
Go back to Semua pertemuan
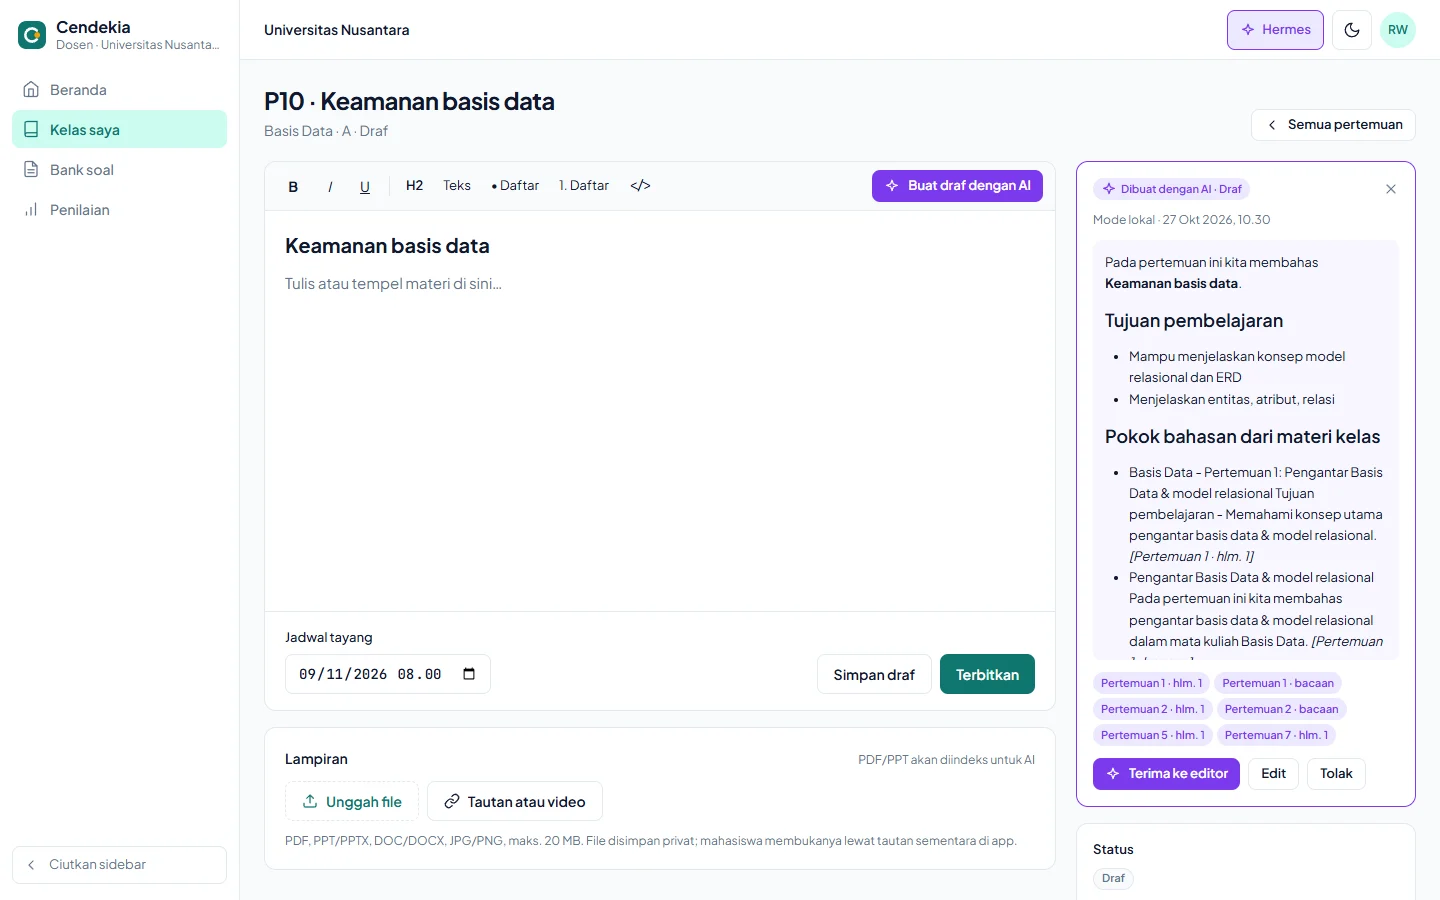[x=1333, y=125]
